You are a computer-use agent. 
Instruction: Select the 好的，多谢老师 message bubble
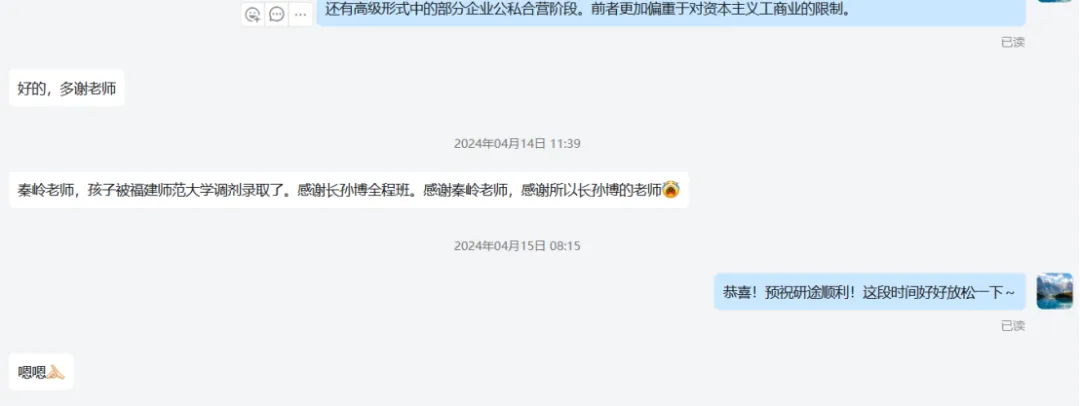tap(67, 88)
